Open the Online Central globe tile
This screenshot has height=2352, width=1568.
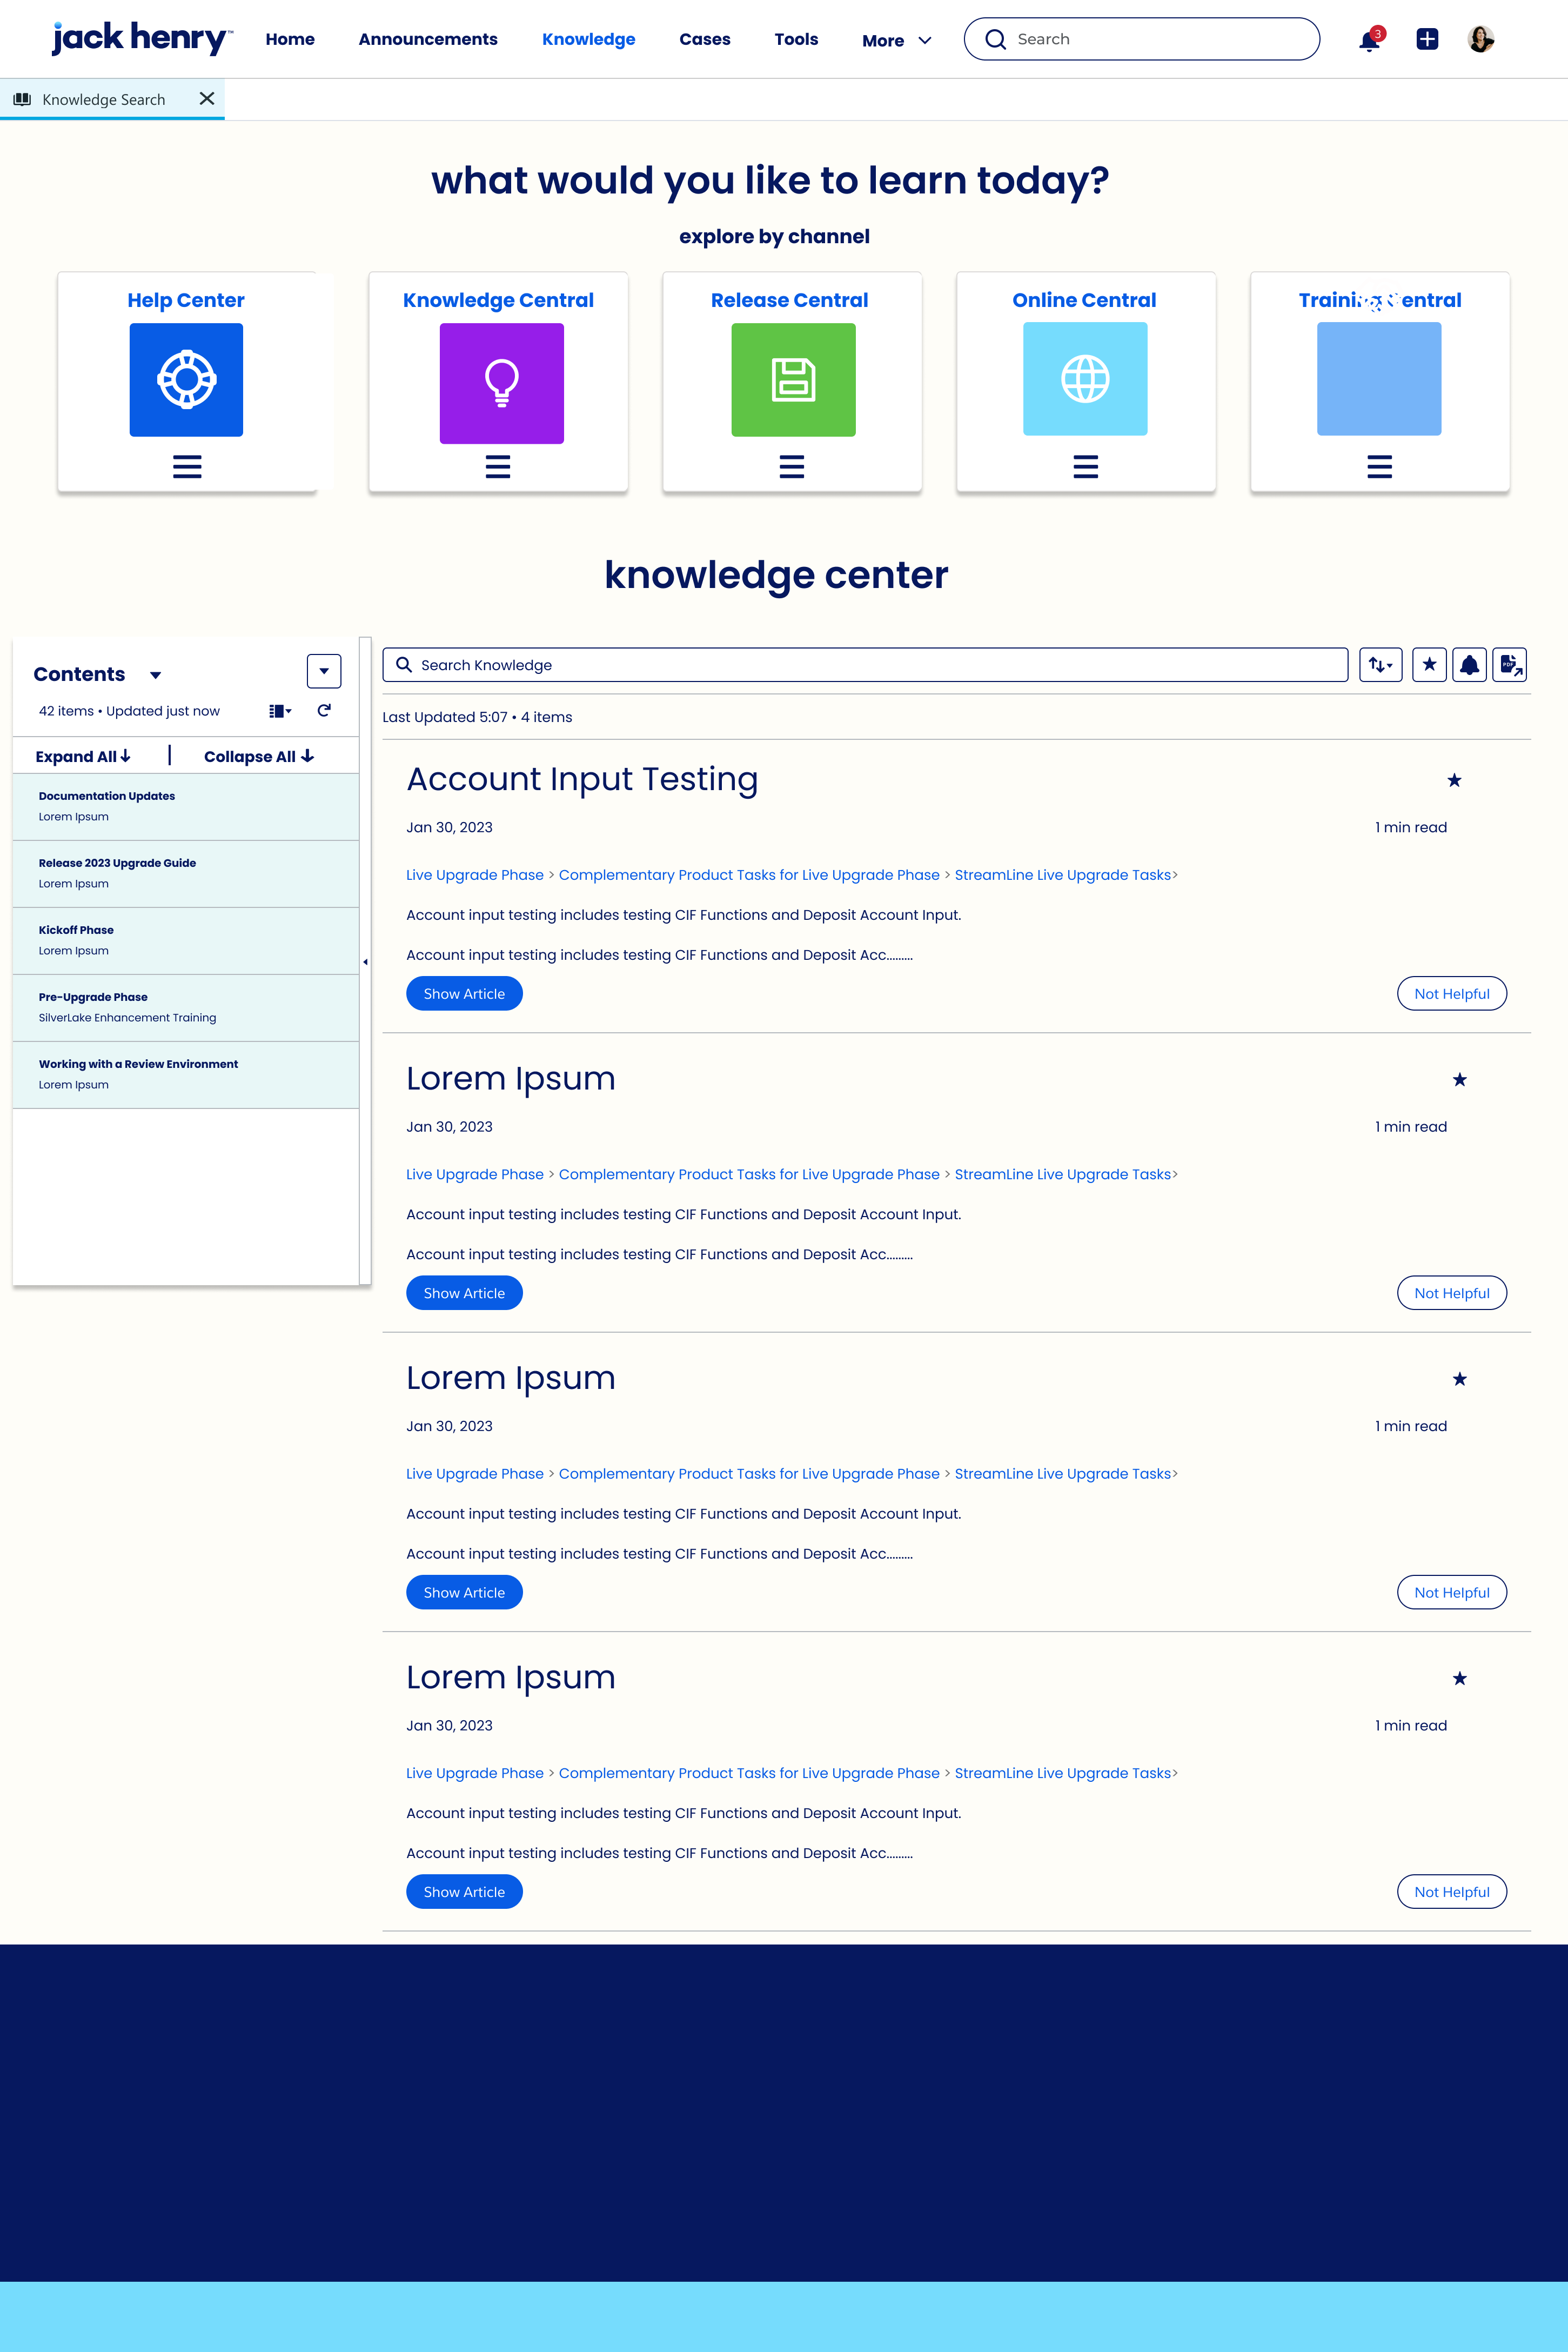click(1085, 379)
